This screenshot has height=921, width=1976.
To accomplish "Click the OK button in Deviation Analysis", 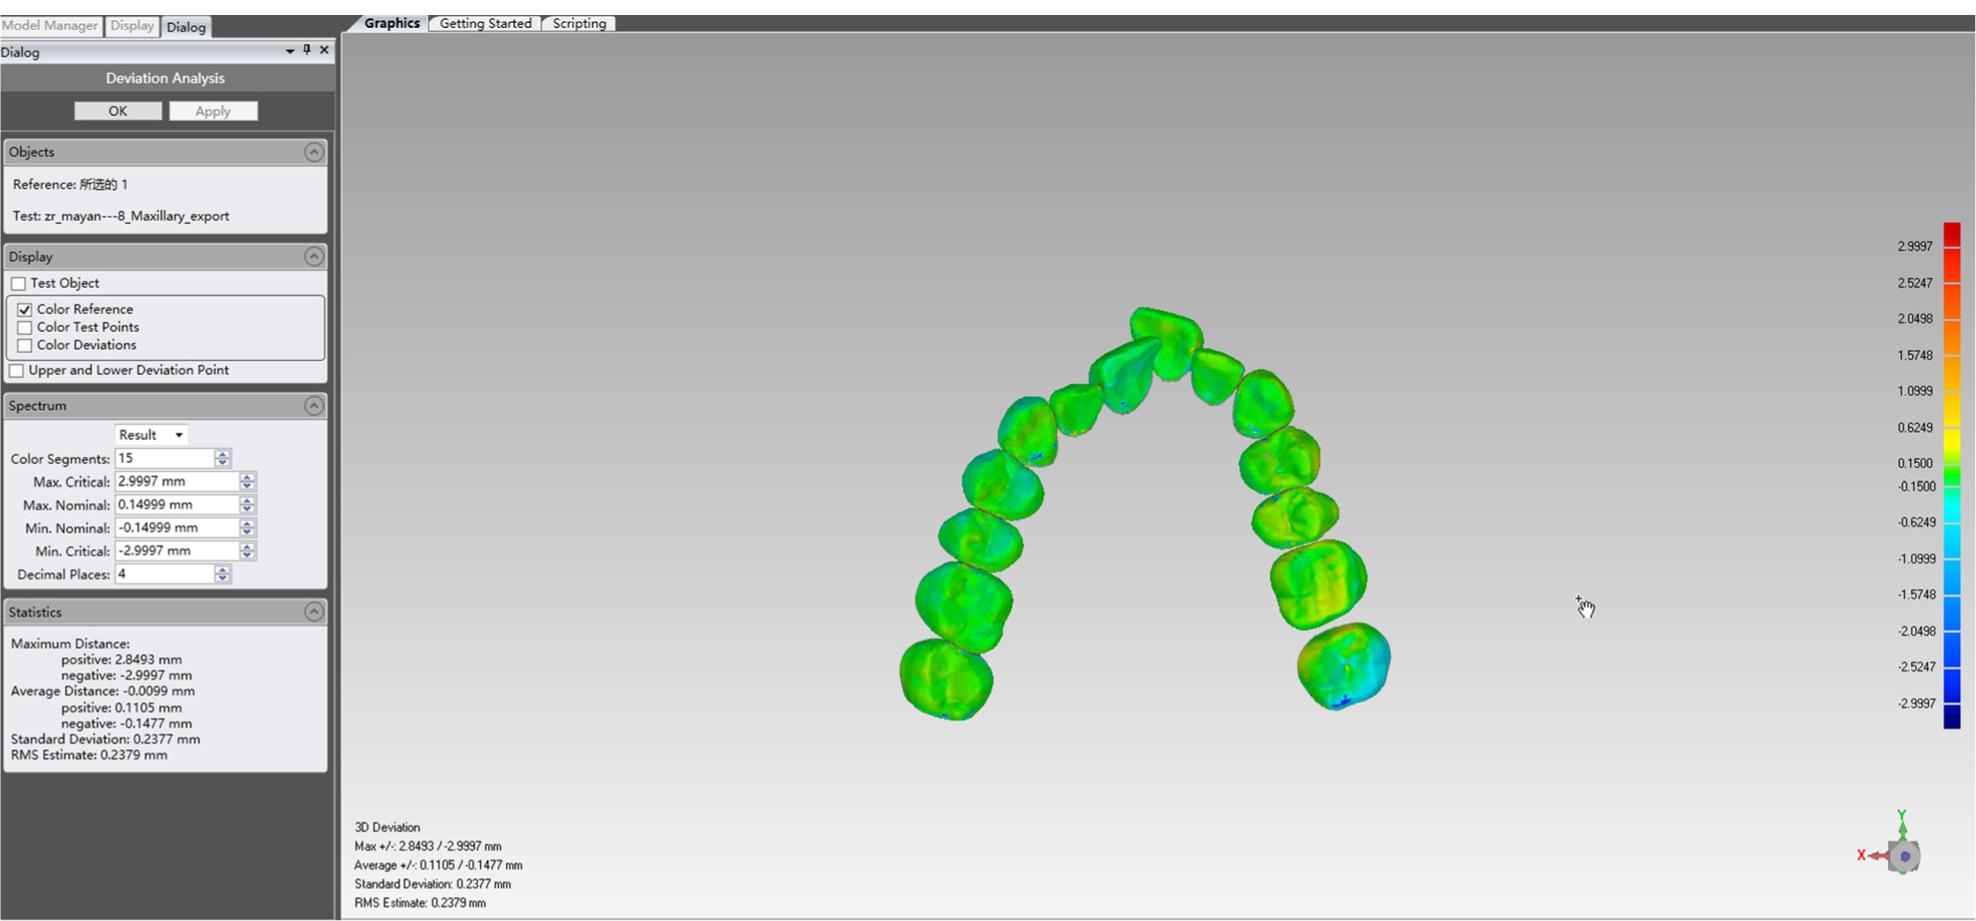I will tap(117, 110).
